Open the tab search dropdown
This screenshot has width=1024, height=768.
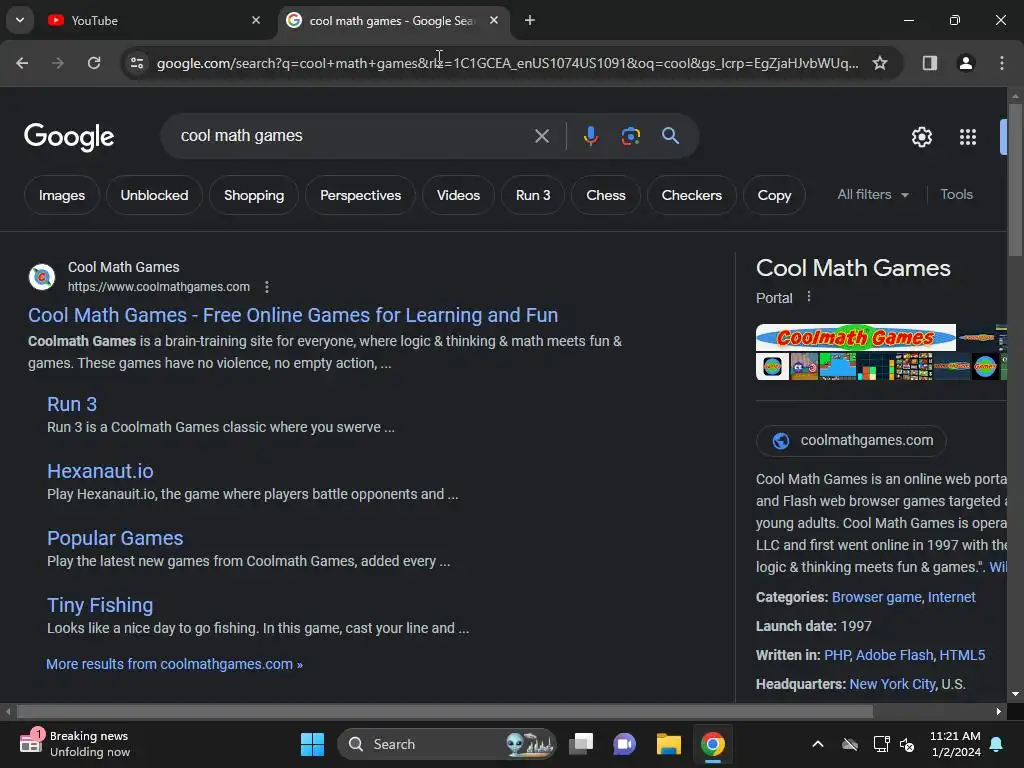[20, 20]
